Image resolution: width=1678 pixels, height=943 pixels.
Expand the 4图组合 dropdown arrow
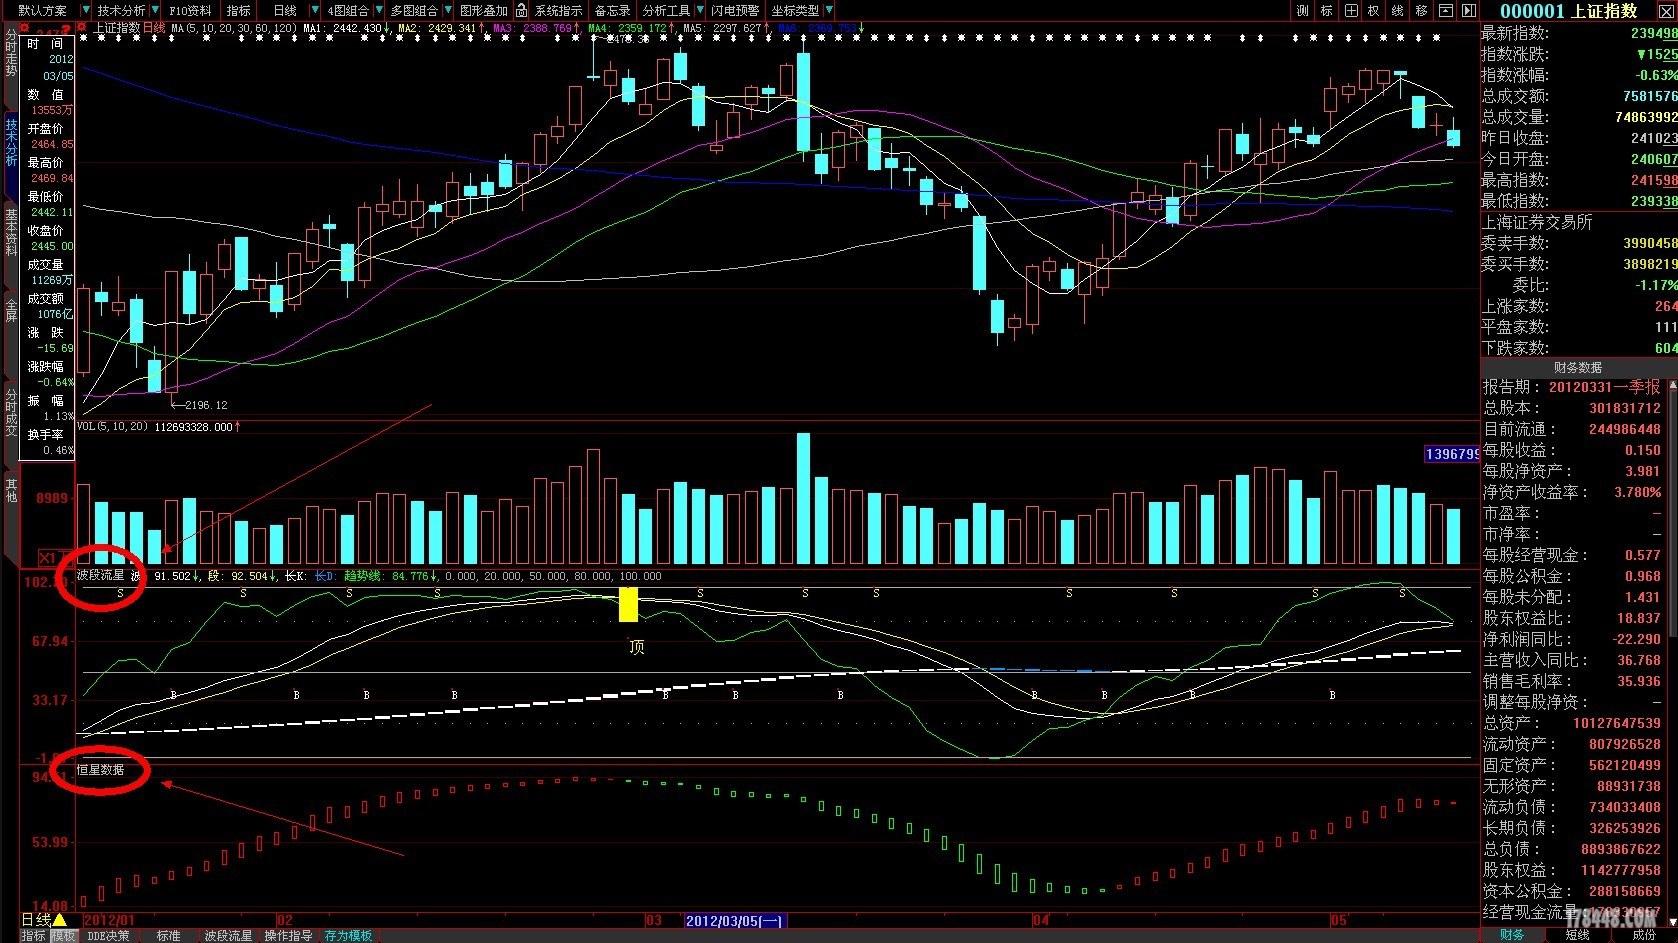coord(378,10)
